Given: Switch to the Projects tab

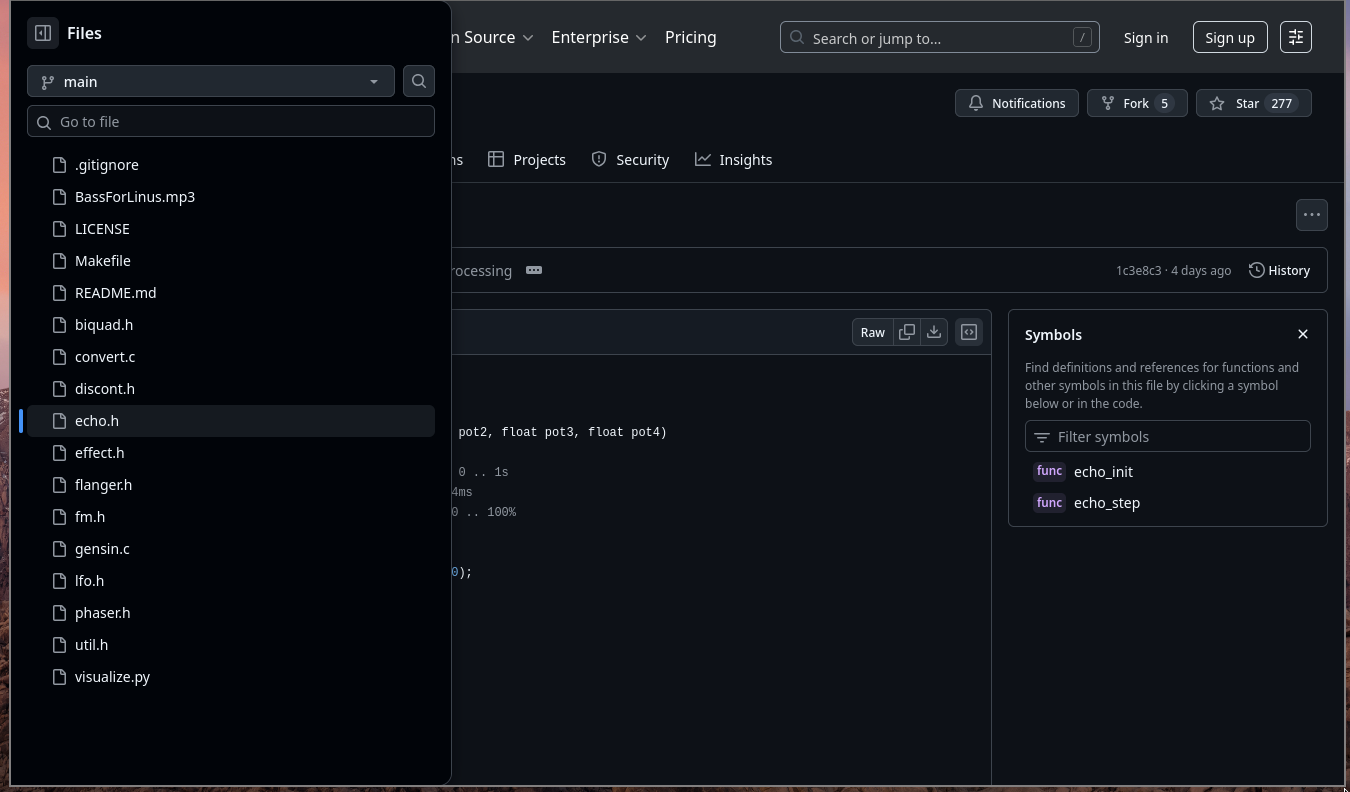Looking at the screenshot, I should pyautogui.click(x=527, y=160).
